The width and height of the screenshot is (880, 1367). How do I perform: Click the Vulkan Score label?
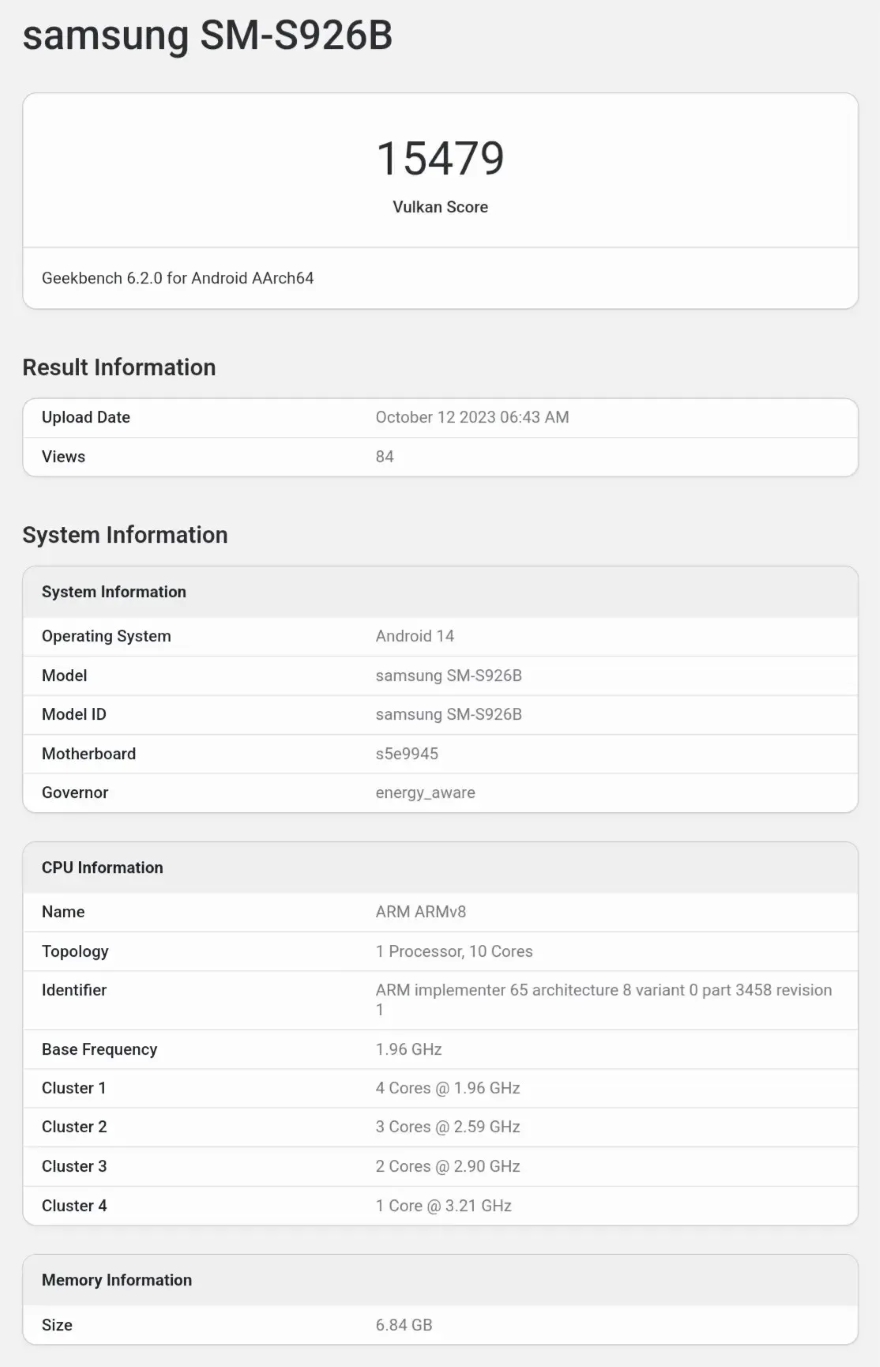[x=440, y=207]
